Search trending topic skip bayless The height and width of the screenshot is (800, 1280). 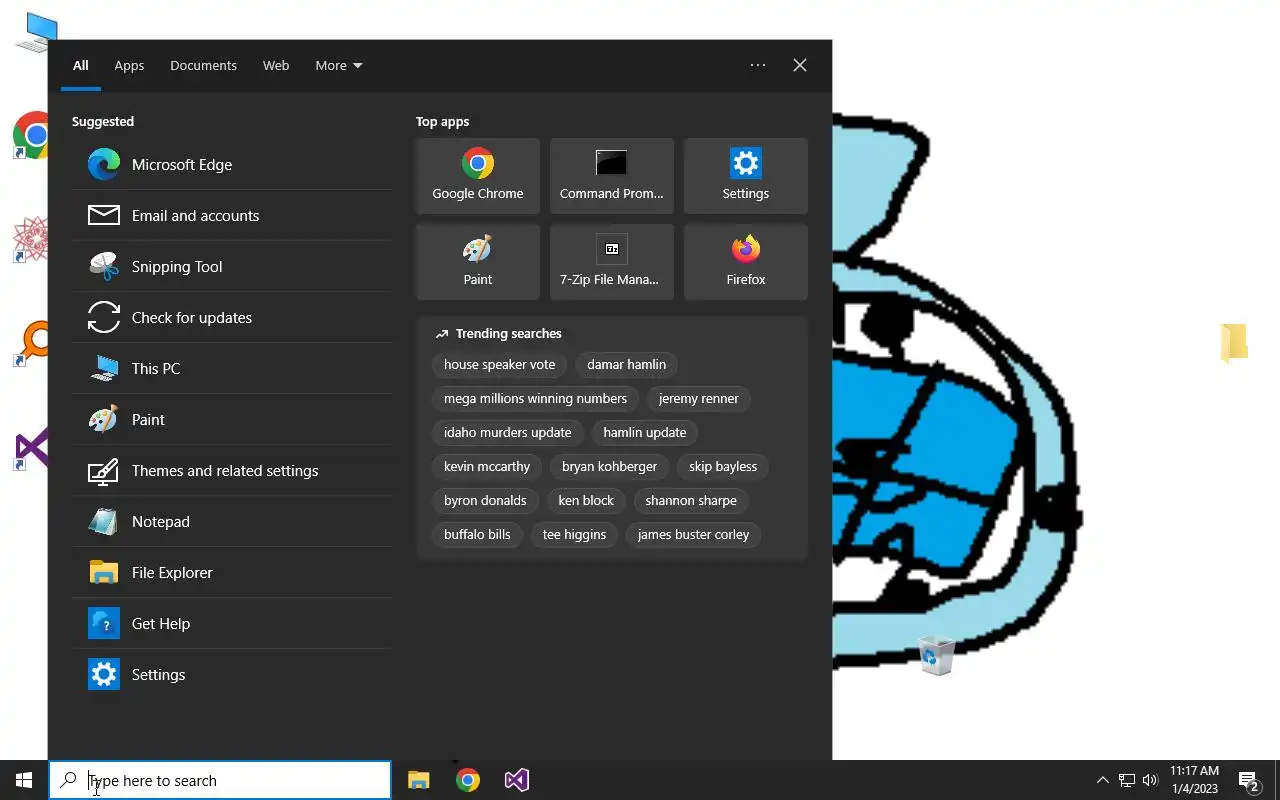[x=723, y=467]
